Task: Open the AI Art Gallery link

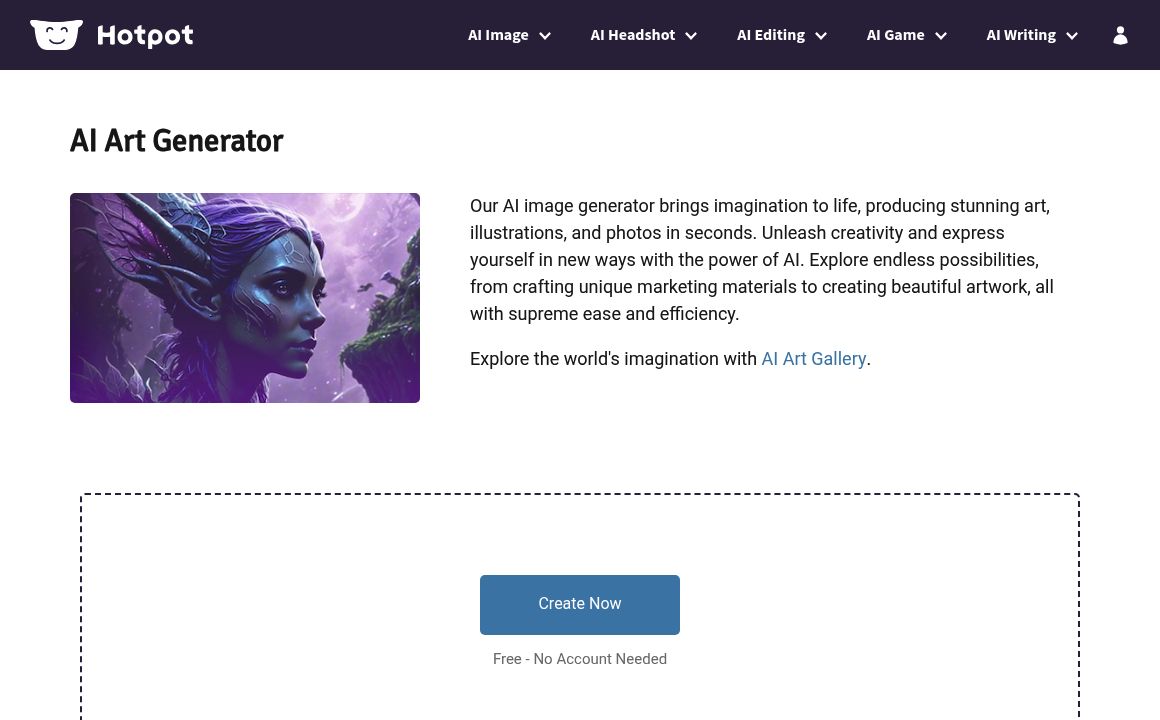Action: point(813,358)
